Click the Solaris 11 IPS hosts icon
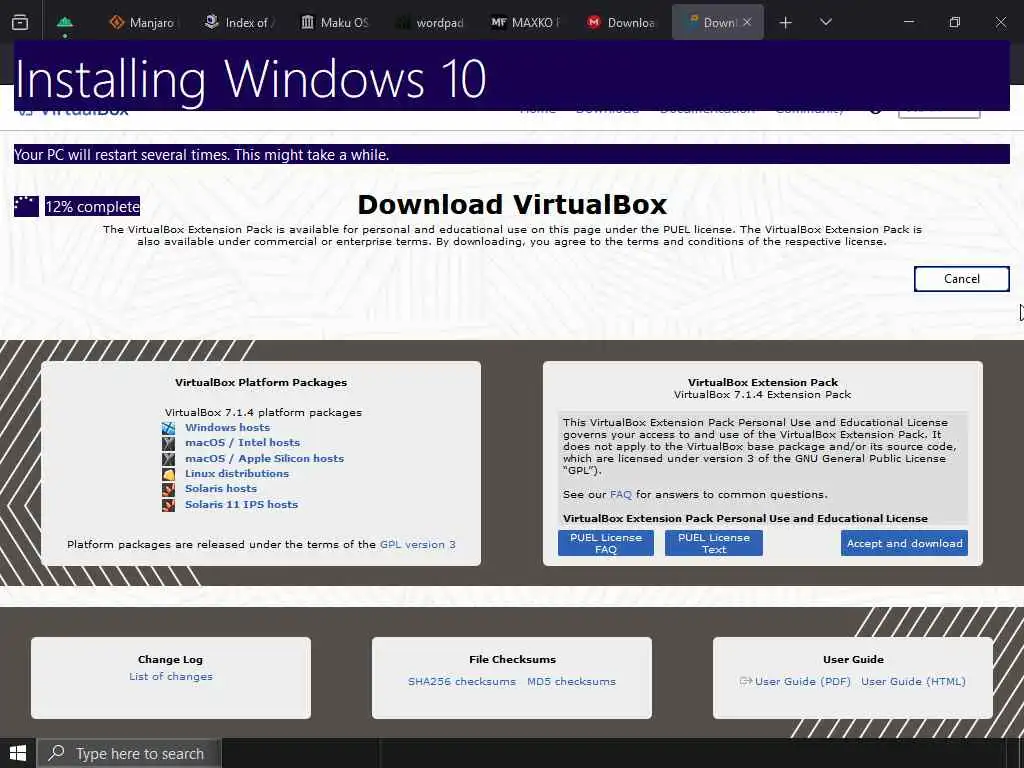The image size is (1024, 768). click(168, 505)
